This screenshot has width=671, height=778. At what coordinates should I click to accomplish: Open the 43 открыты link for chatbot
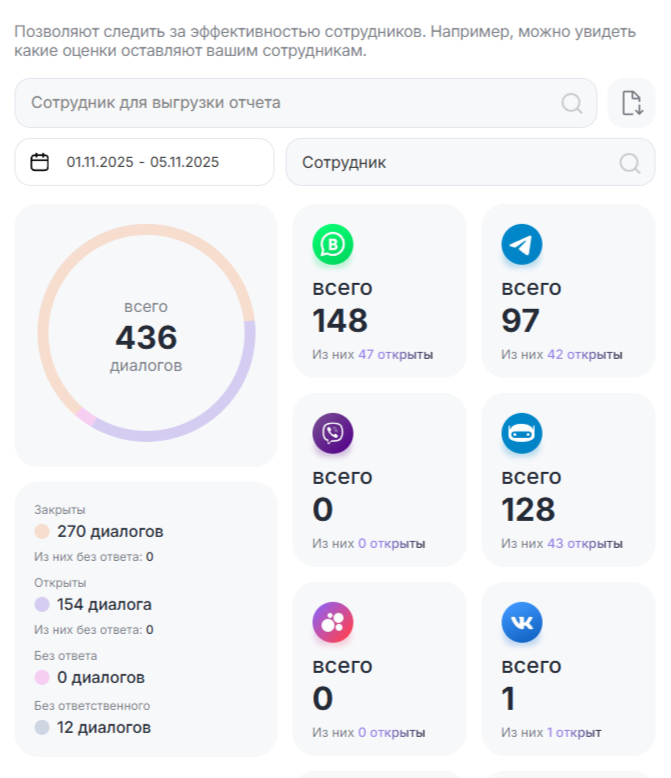(584, 544)
